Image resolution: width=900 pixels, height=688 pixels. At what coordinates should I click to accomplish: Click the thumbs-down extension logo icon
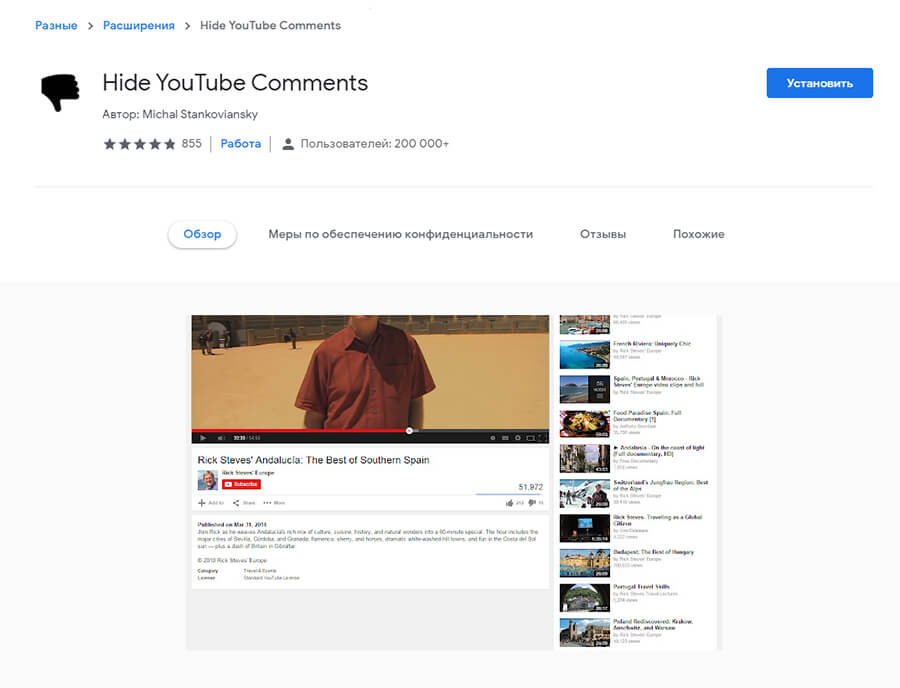click(x=59, y=93)
